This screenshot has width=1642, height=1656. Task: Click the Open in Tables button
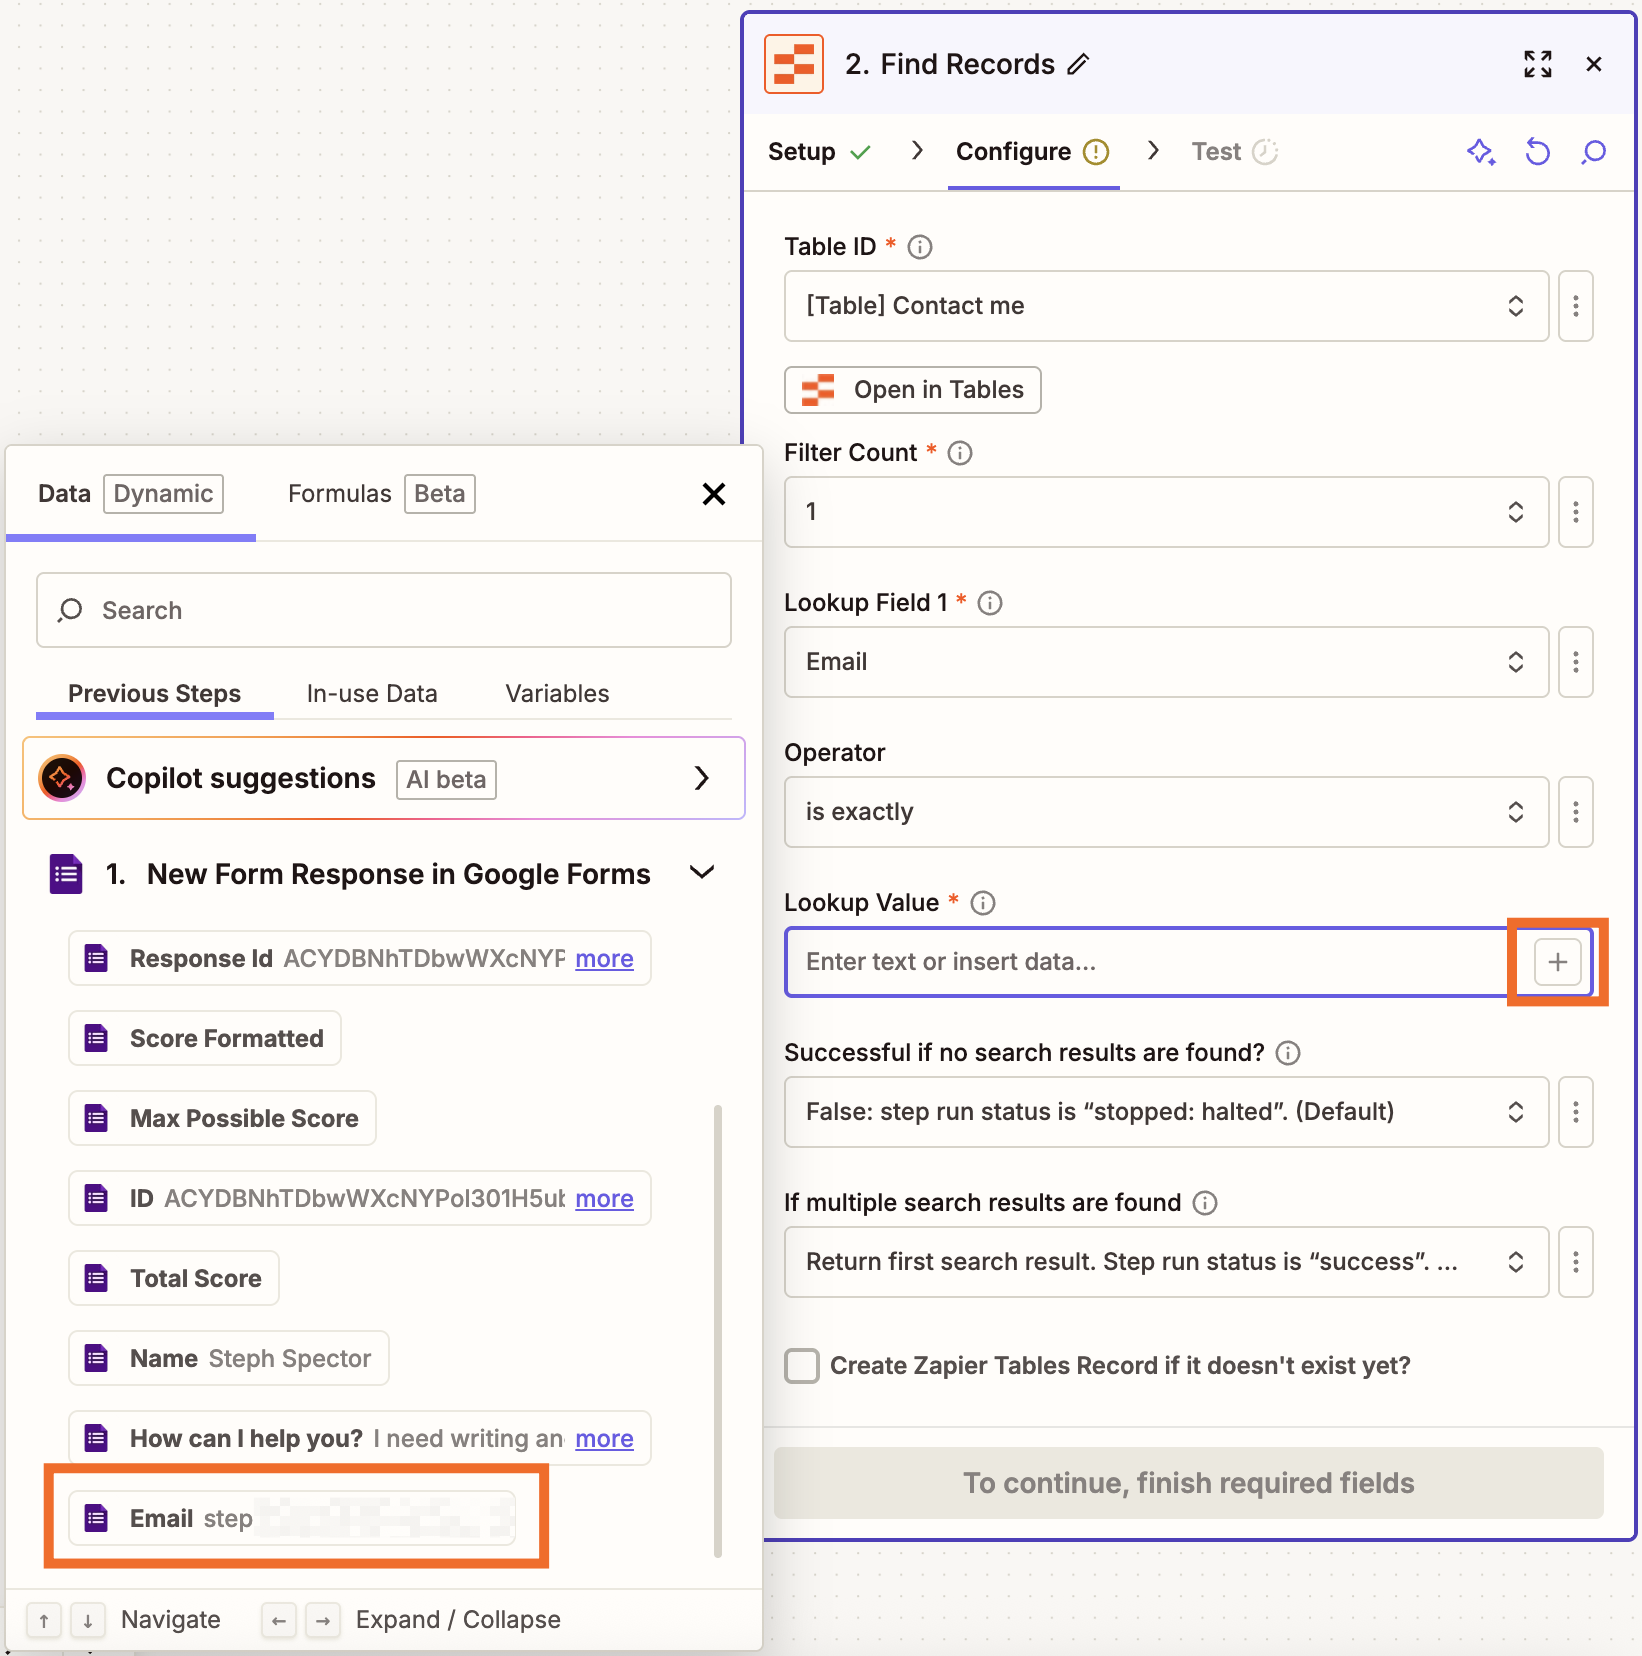(x=912, y=390)
